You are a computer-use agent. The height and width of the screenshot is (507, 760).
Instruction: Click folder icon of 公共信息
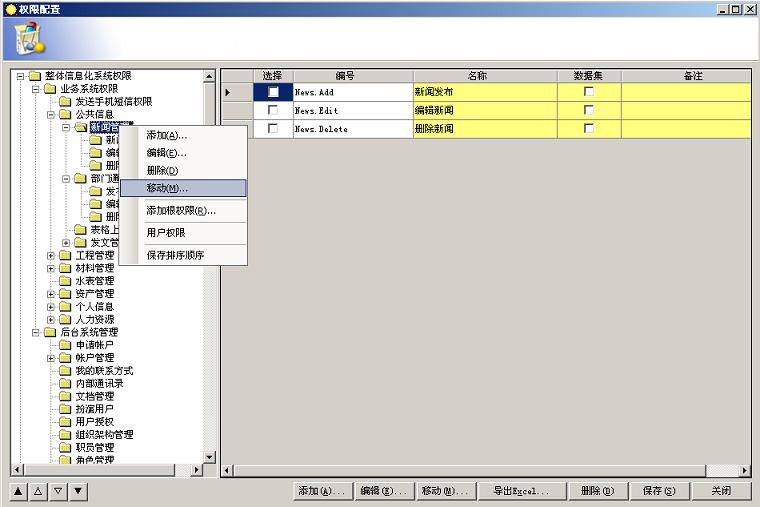65,114
